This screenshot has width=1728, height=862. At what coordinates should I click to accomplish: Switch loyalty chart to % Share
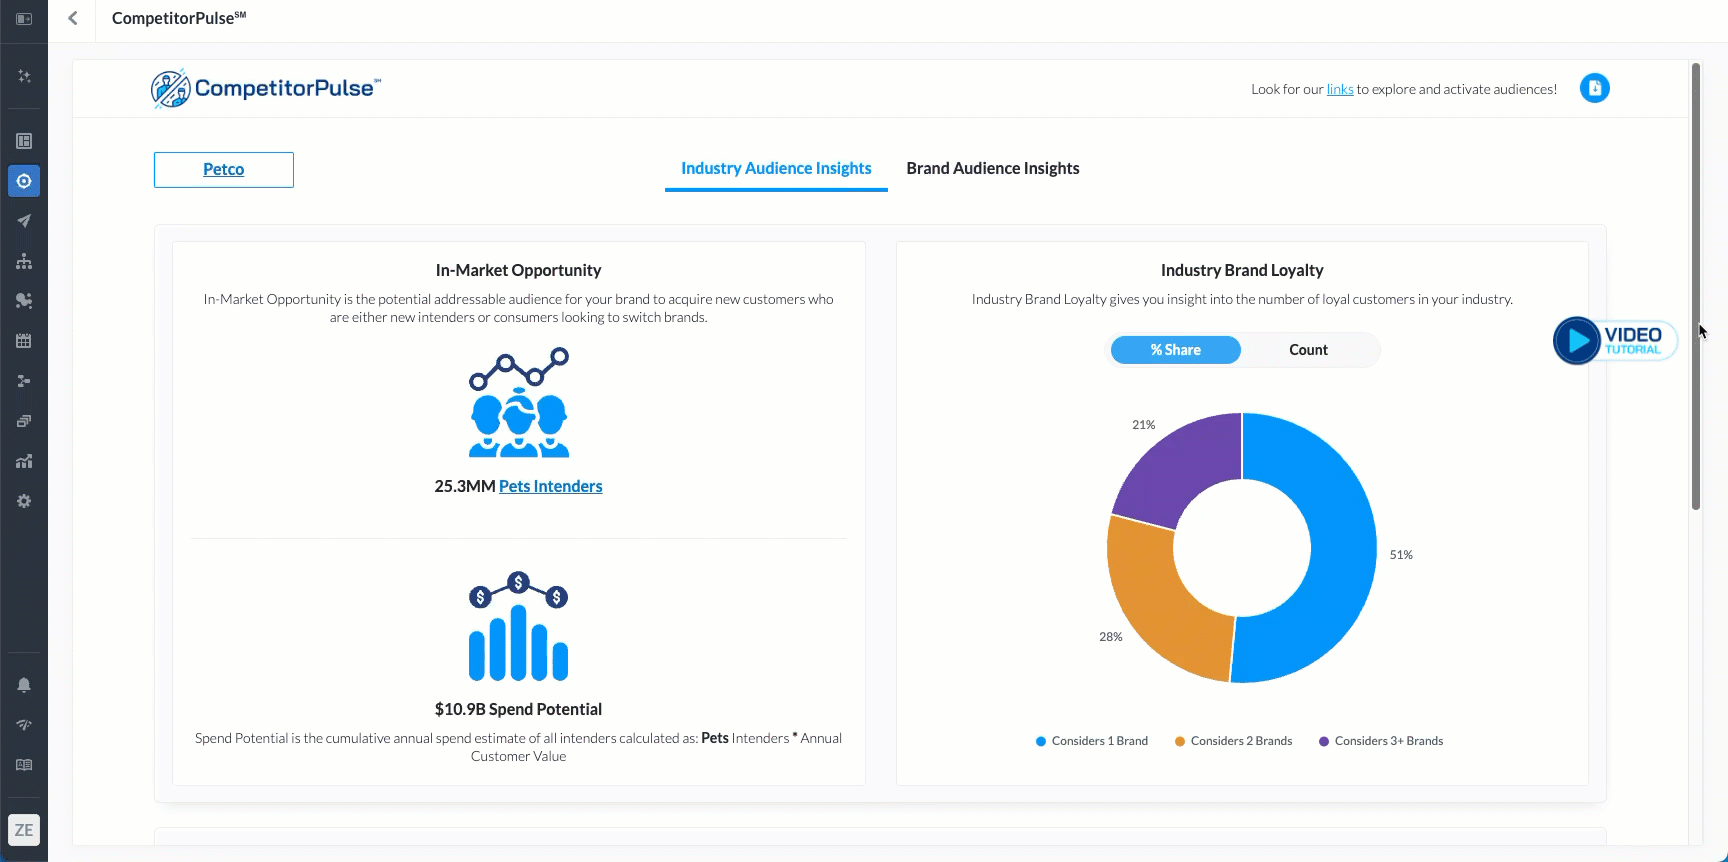coord(1175,350)
